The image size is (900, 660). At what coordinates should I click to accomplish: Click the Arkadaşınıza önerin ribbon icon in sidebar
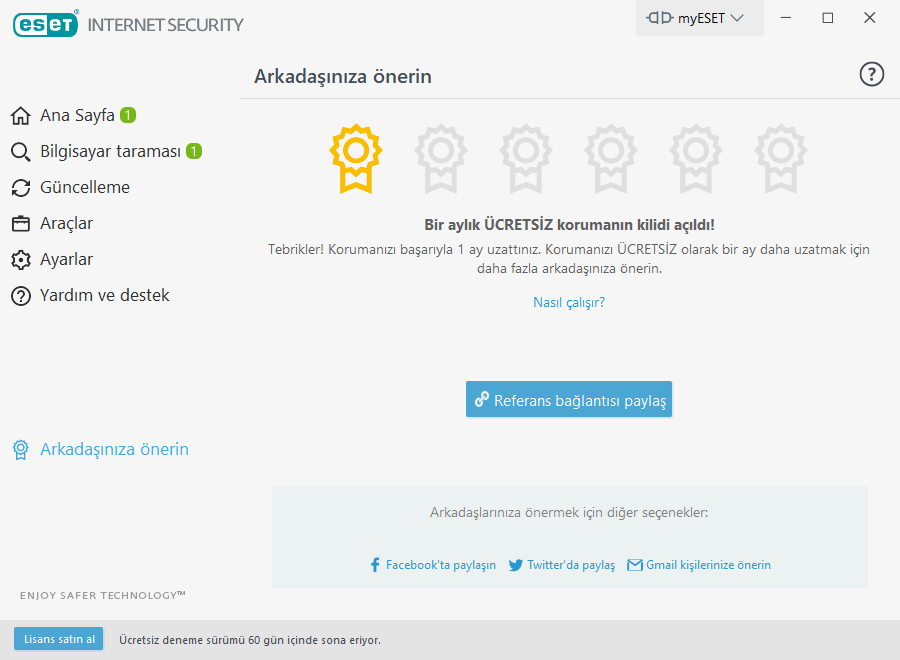click(21, 450)
